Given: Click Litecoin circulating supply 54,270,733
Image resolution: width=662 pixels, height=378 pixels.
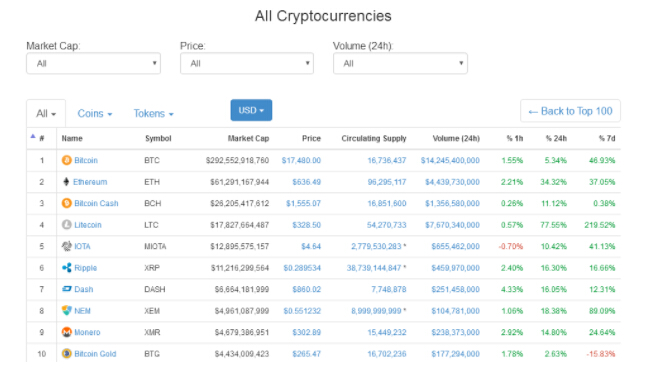Looking at the screenshot, I should pyautogui.click(x=387, y=225).
